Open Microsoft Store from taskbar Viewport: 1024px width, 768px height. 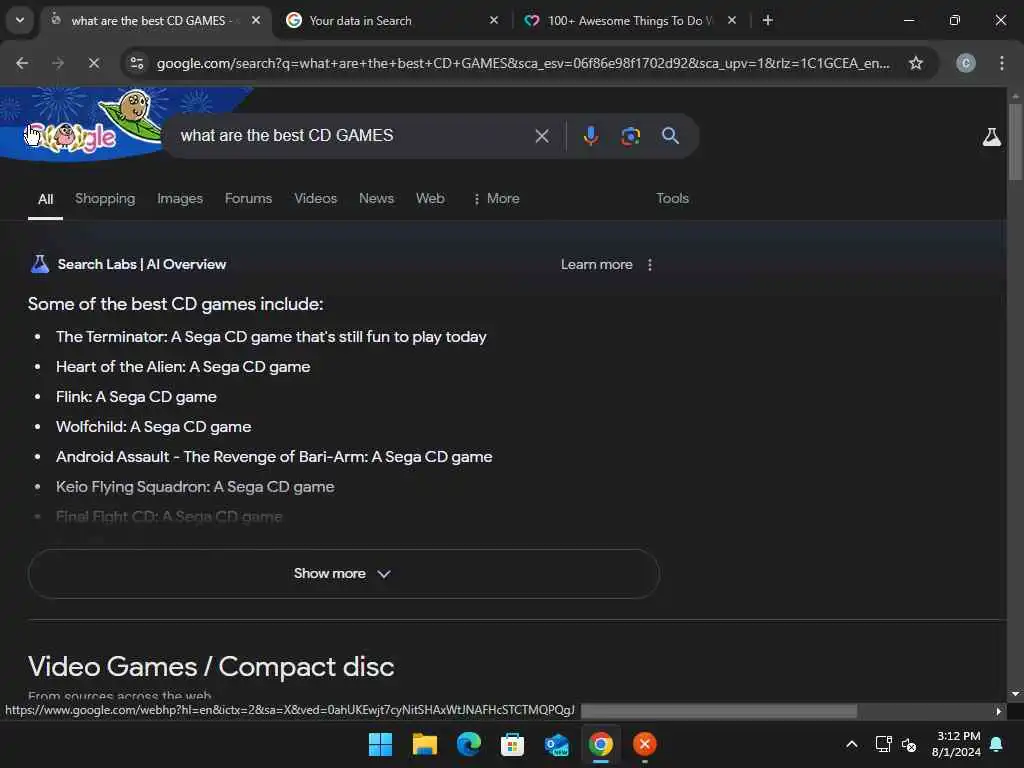click(512, 744)
